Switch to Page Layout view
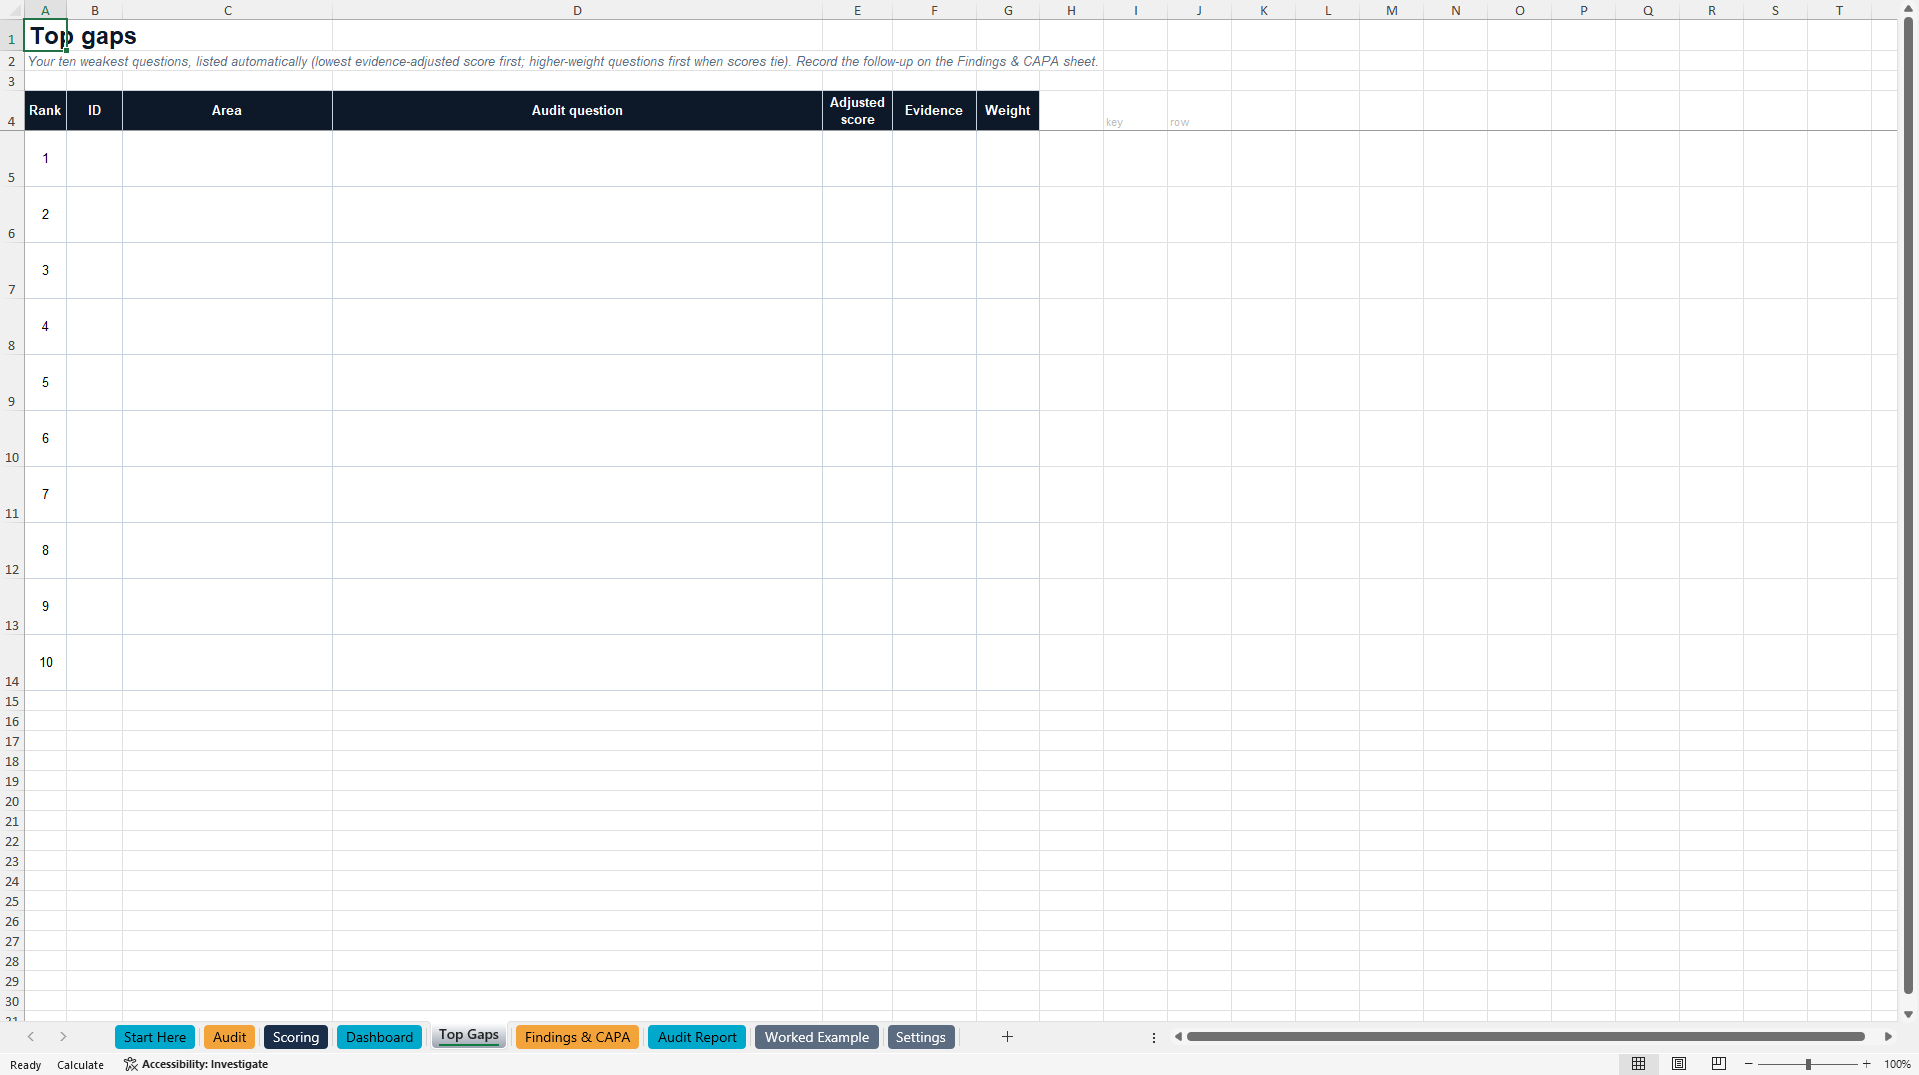Viewport: 1919px width, 1075px height. click(x=1679, y=1064)
